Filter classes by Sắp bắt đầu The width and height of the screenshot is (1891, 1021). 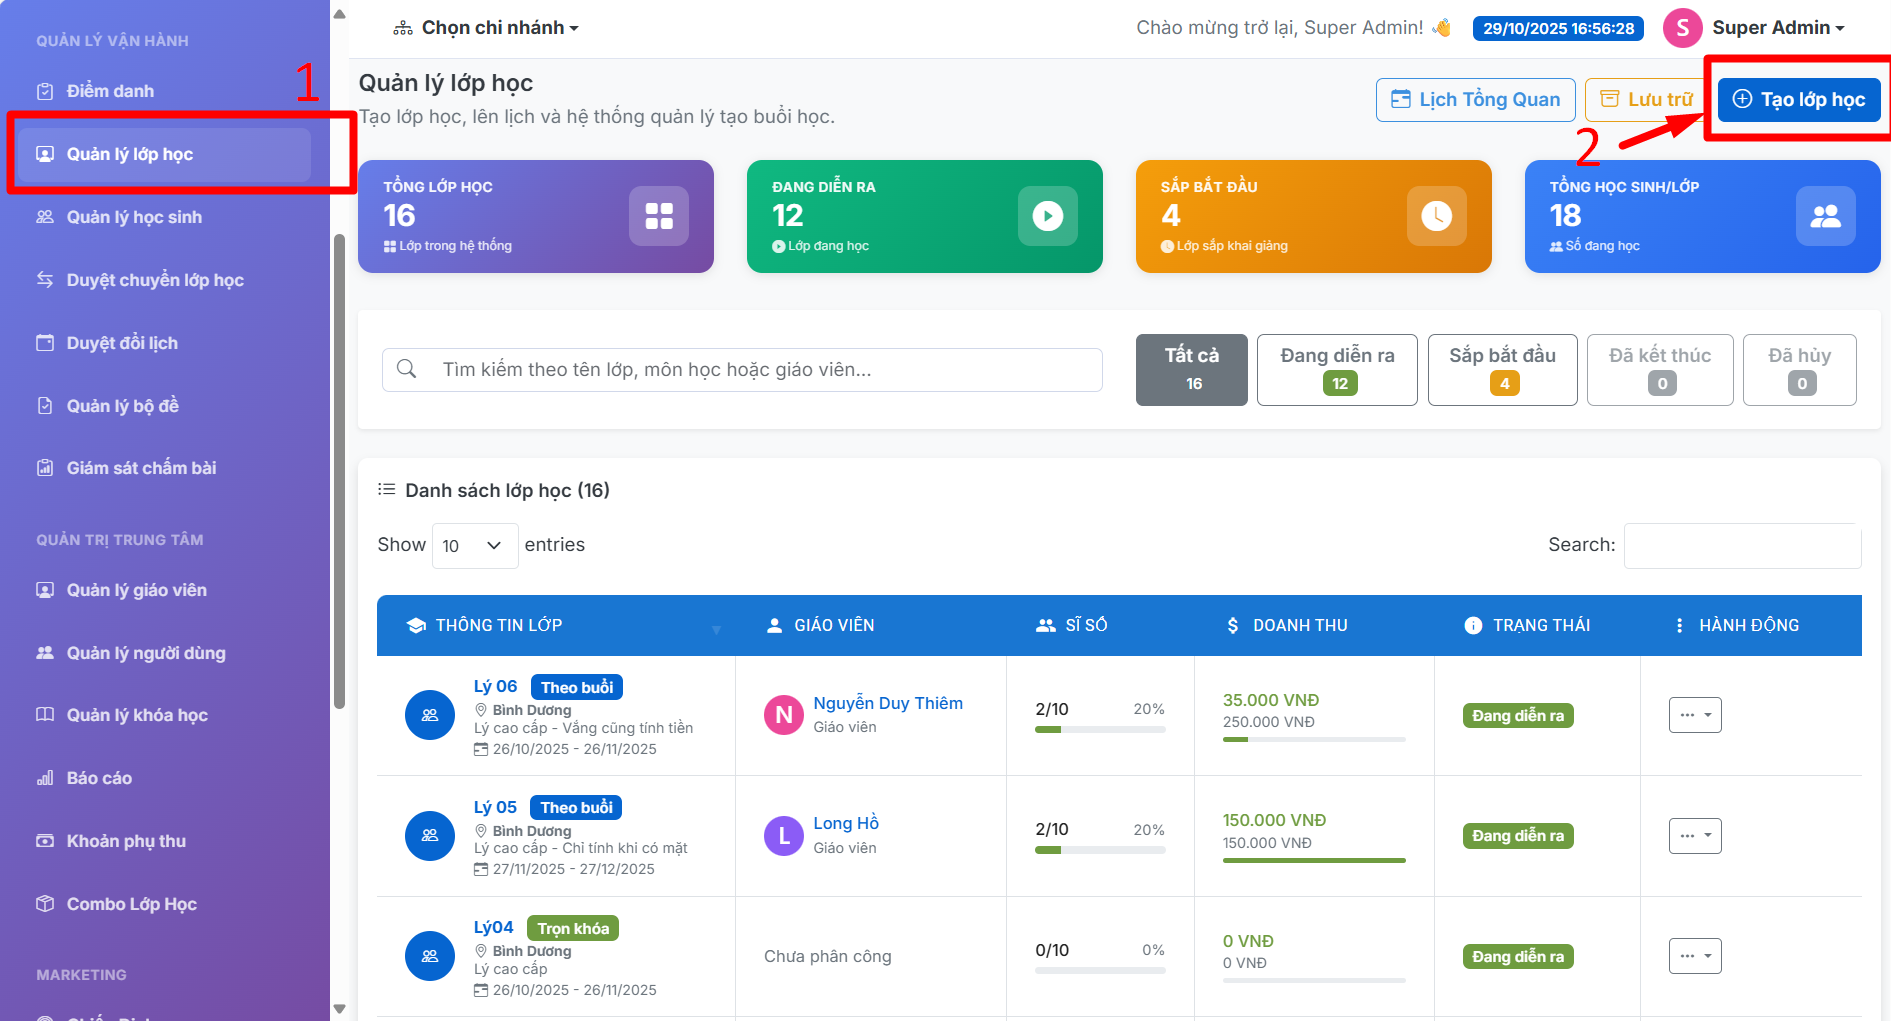[x=1502, y=370]
